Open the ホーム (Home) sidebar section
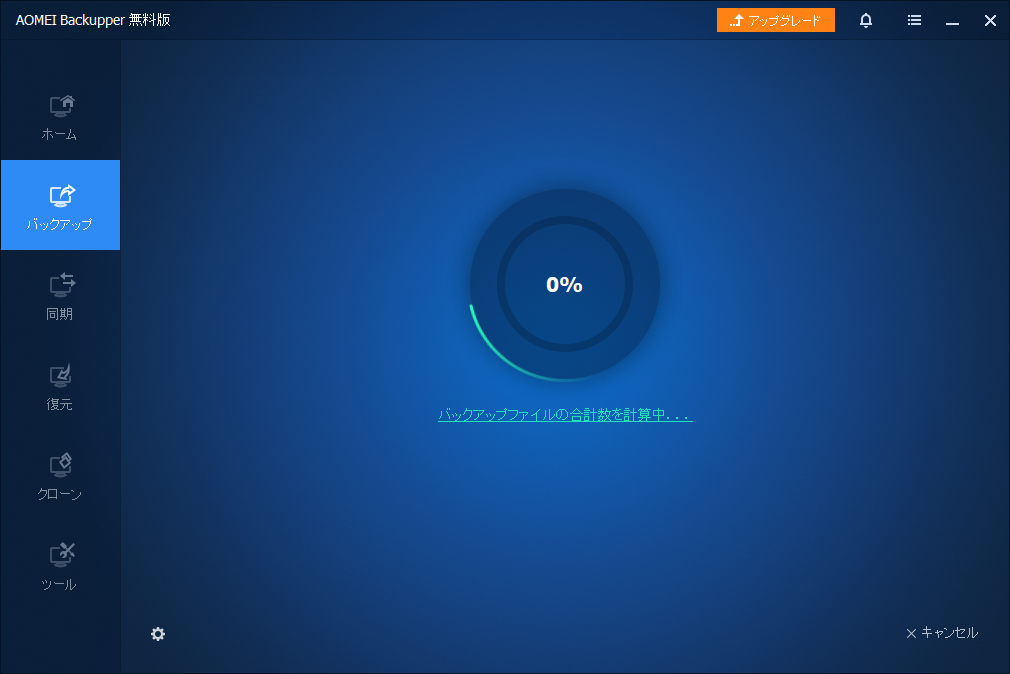1010x674 pixels. click(x=60, y=117)
